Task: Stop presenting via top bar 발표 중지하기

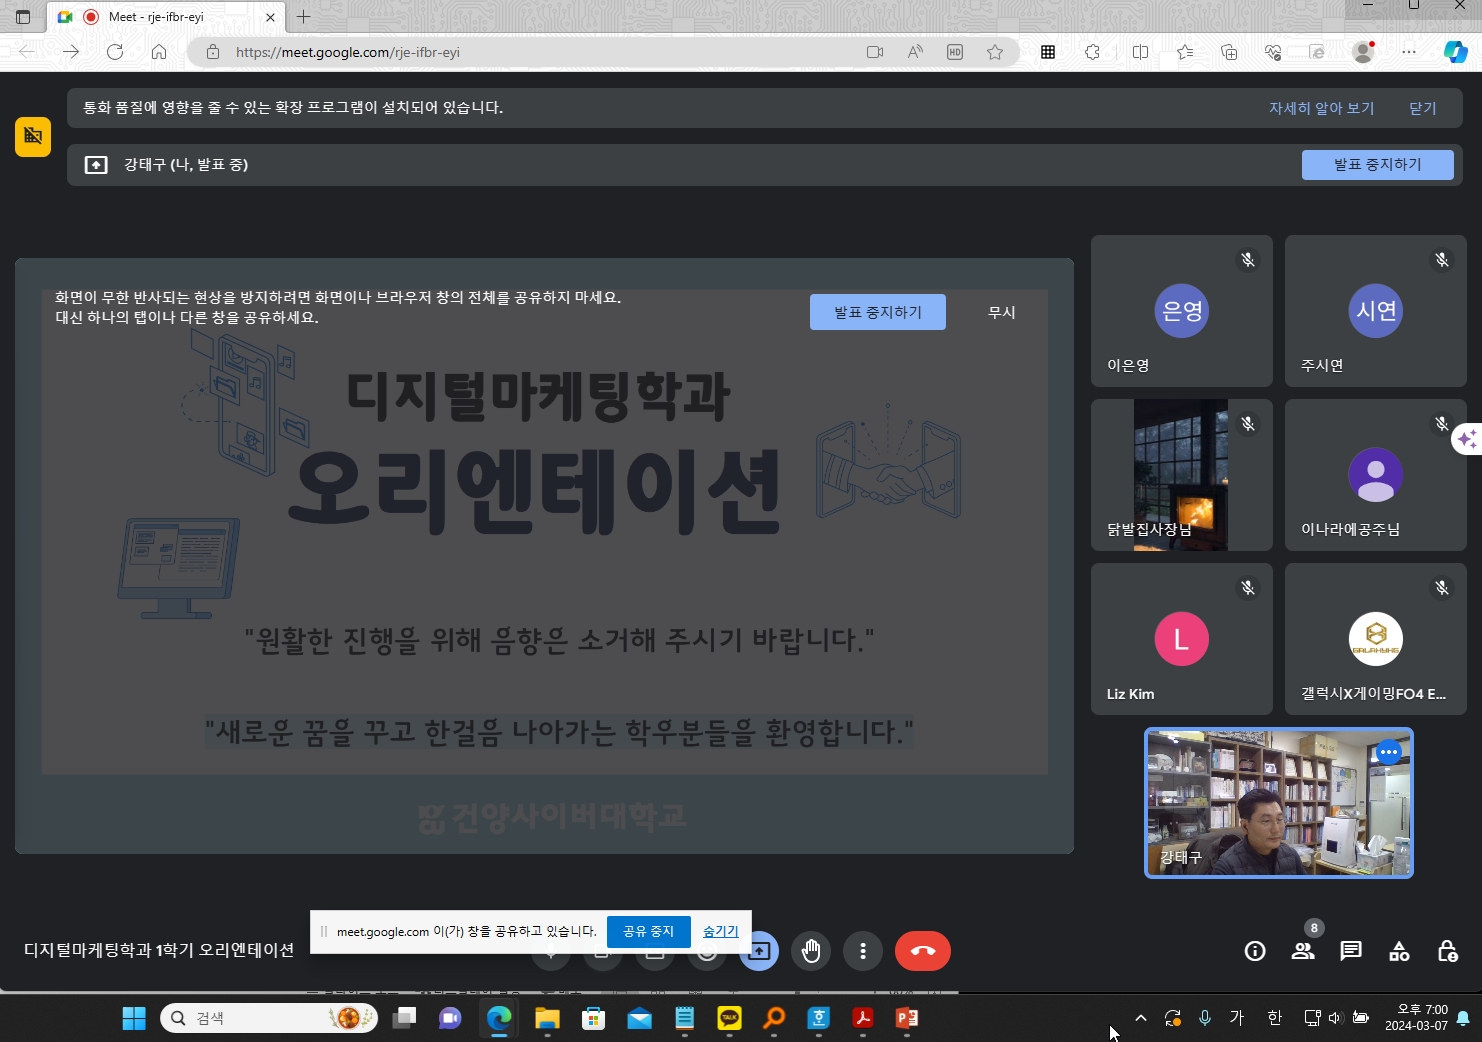Action: coord(1377,165)
